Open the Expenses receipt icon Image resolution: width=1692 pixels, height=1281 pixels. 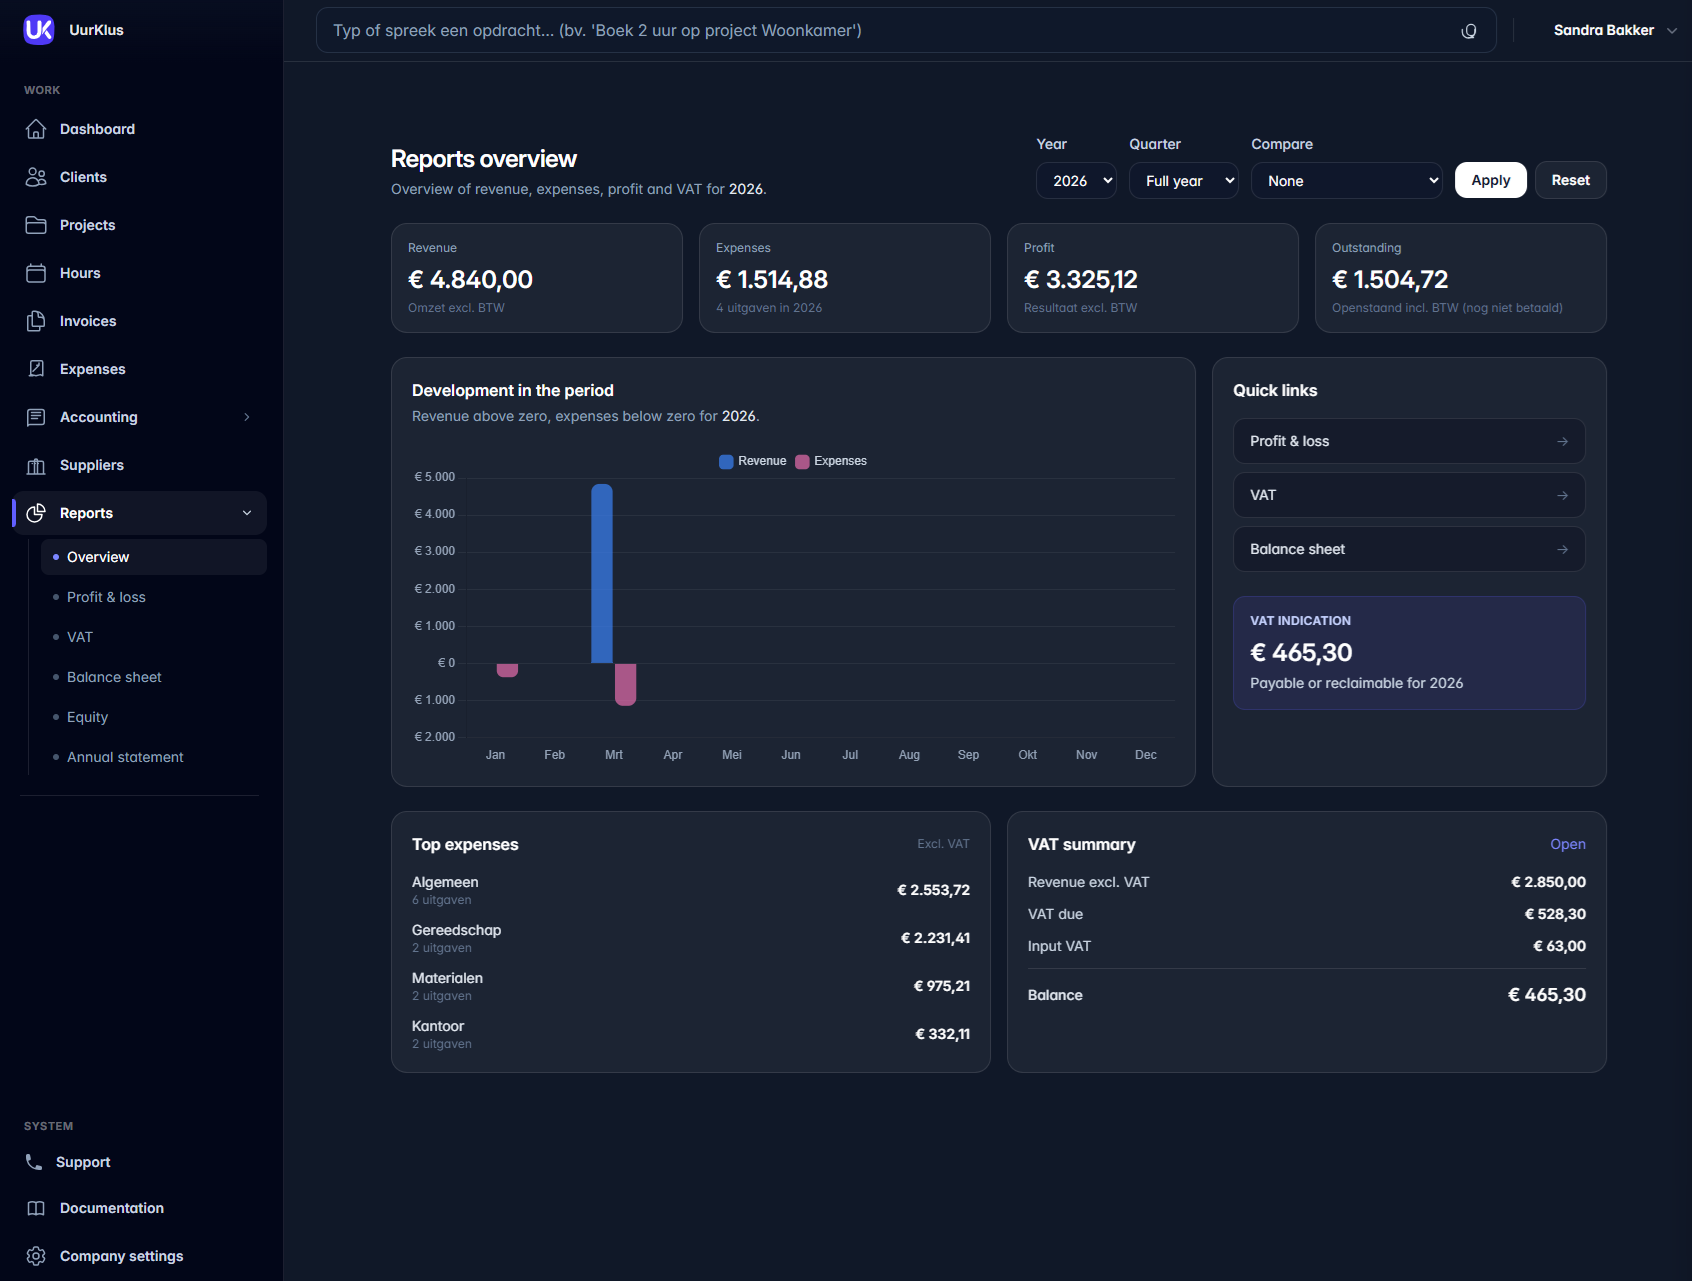point(36,369)
